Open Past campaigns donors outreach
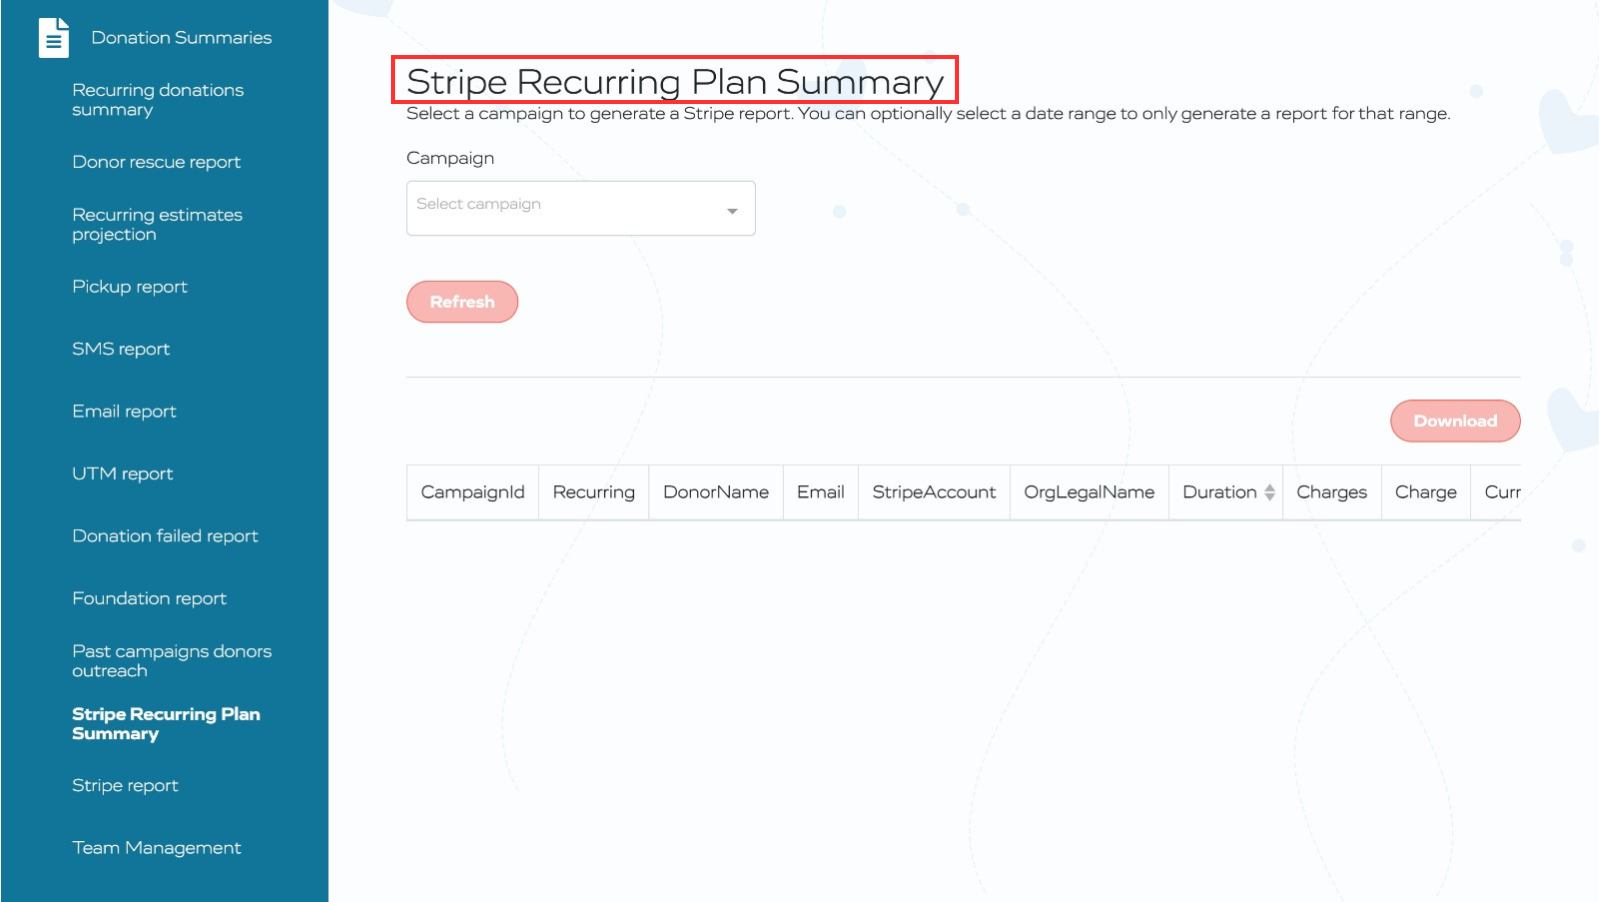 [172, 661]
